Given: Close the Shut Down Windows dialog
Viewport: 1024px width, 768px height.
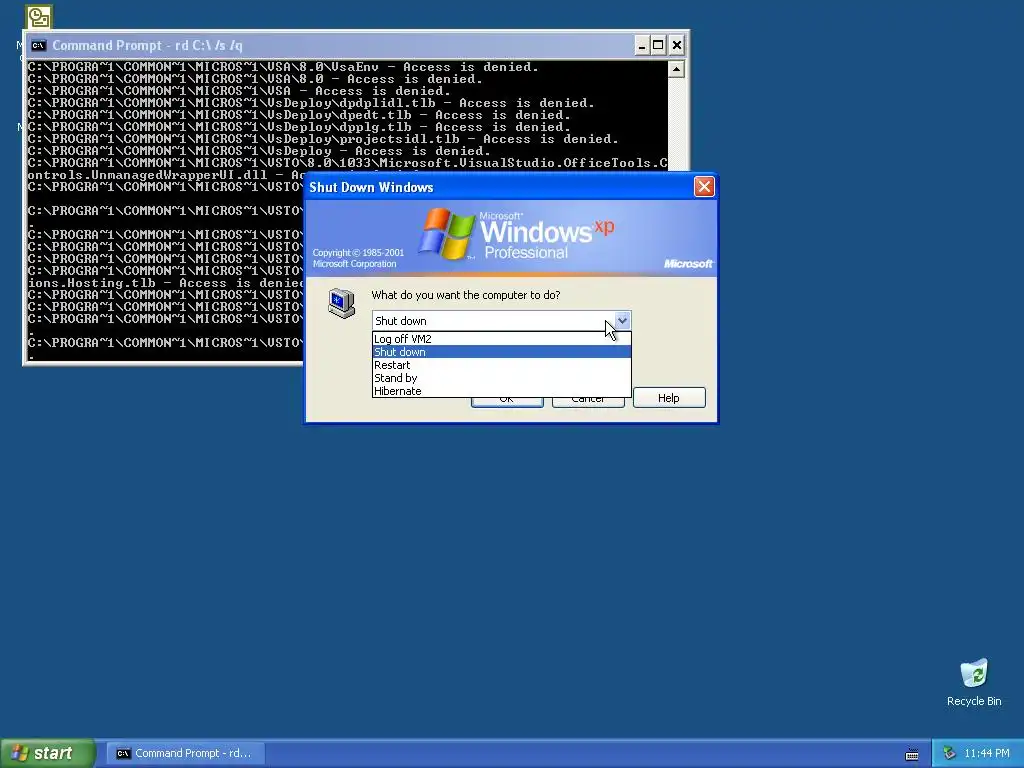Looking at the screenshot, I should [704, 187].
